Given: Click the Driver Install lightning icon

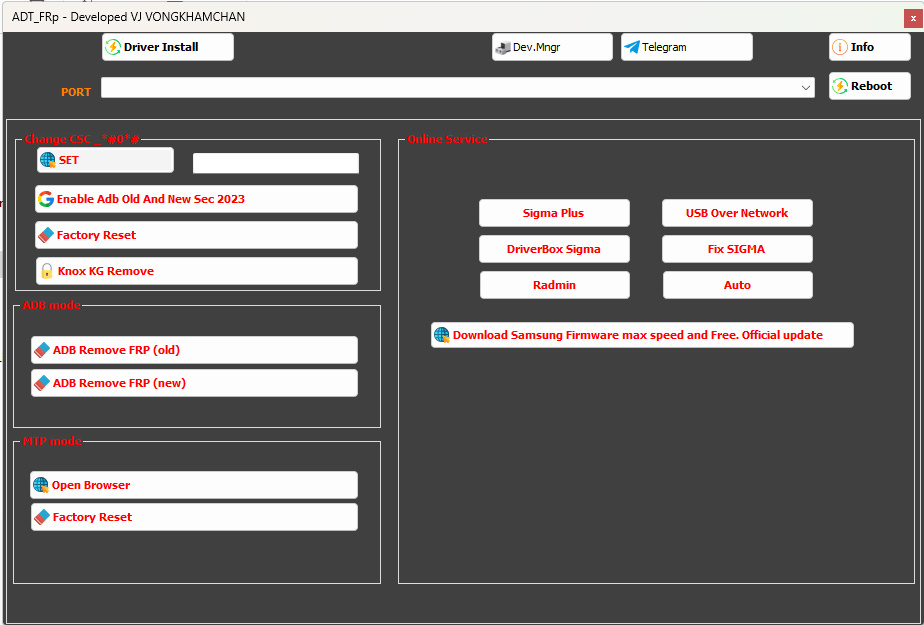Looking at the screenshot, I should coord(113,47).
